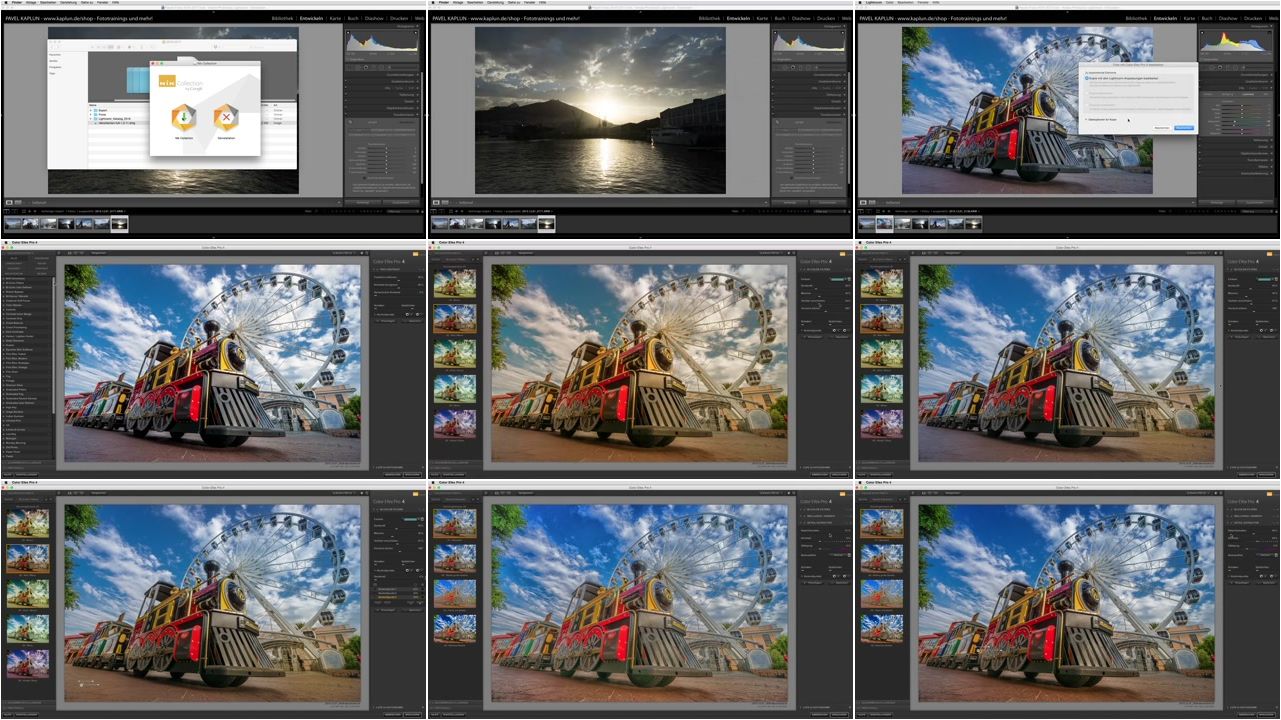Toggle shadow clipping indicator in sunset window histogram
The width and height of the screenshot is (1281, 720).
pyautogui.click(x=776, y=31)
